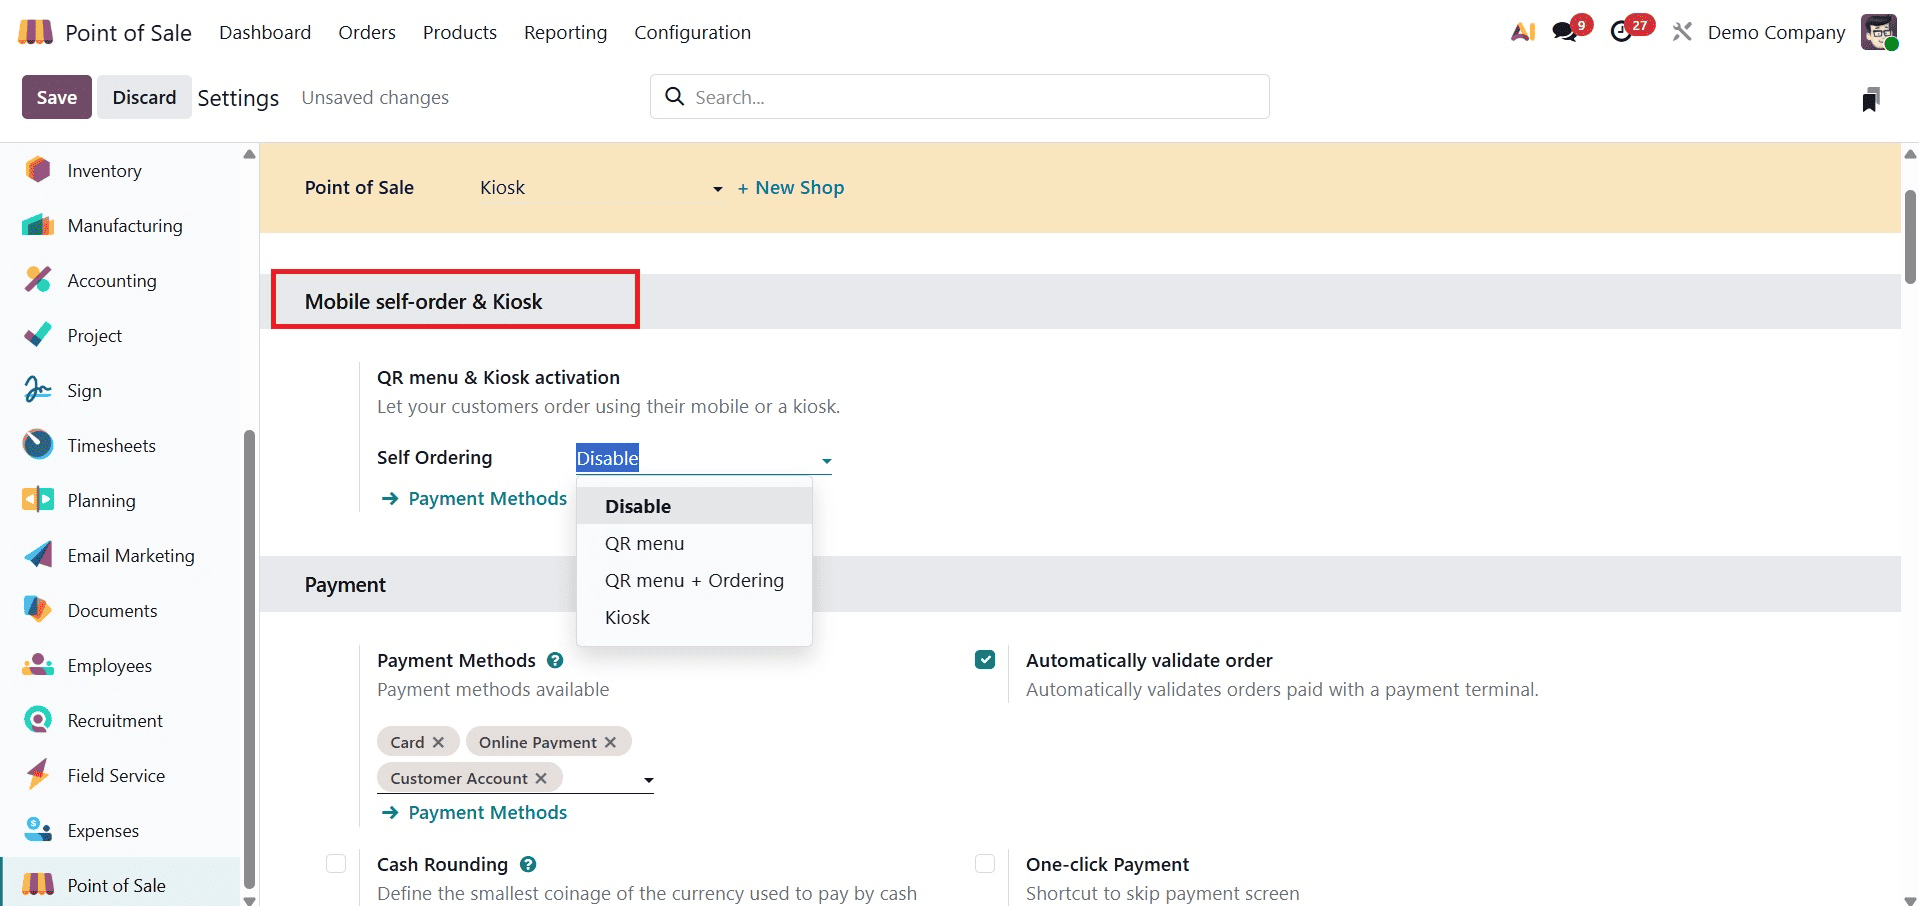This screenshot has height=906, width=1919.
Task: Click the AI assistant icon in the header
Action: pos(1521,31)
